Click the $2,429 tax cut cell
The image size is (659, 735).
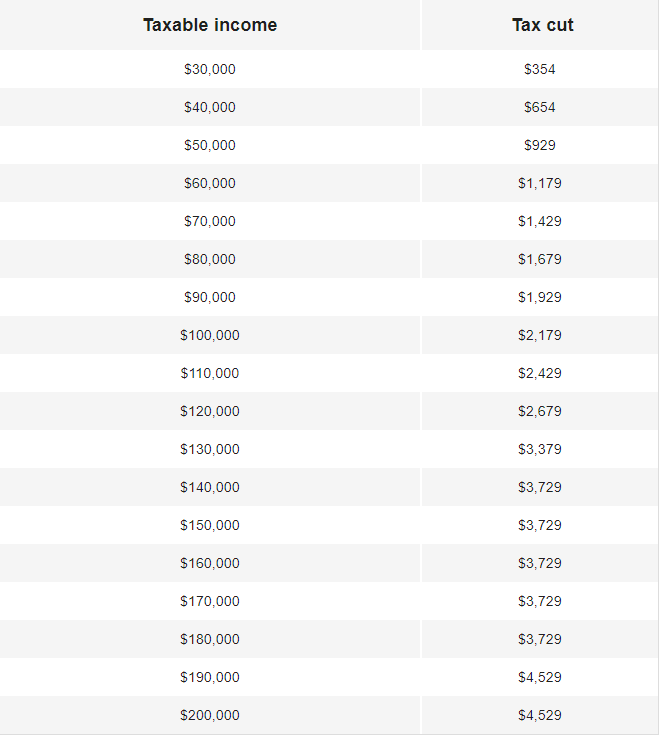click(x=540, y=373)
